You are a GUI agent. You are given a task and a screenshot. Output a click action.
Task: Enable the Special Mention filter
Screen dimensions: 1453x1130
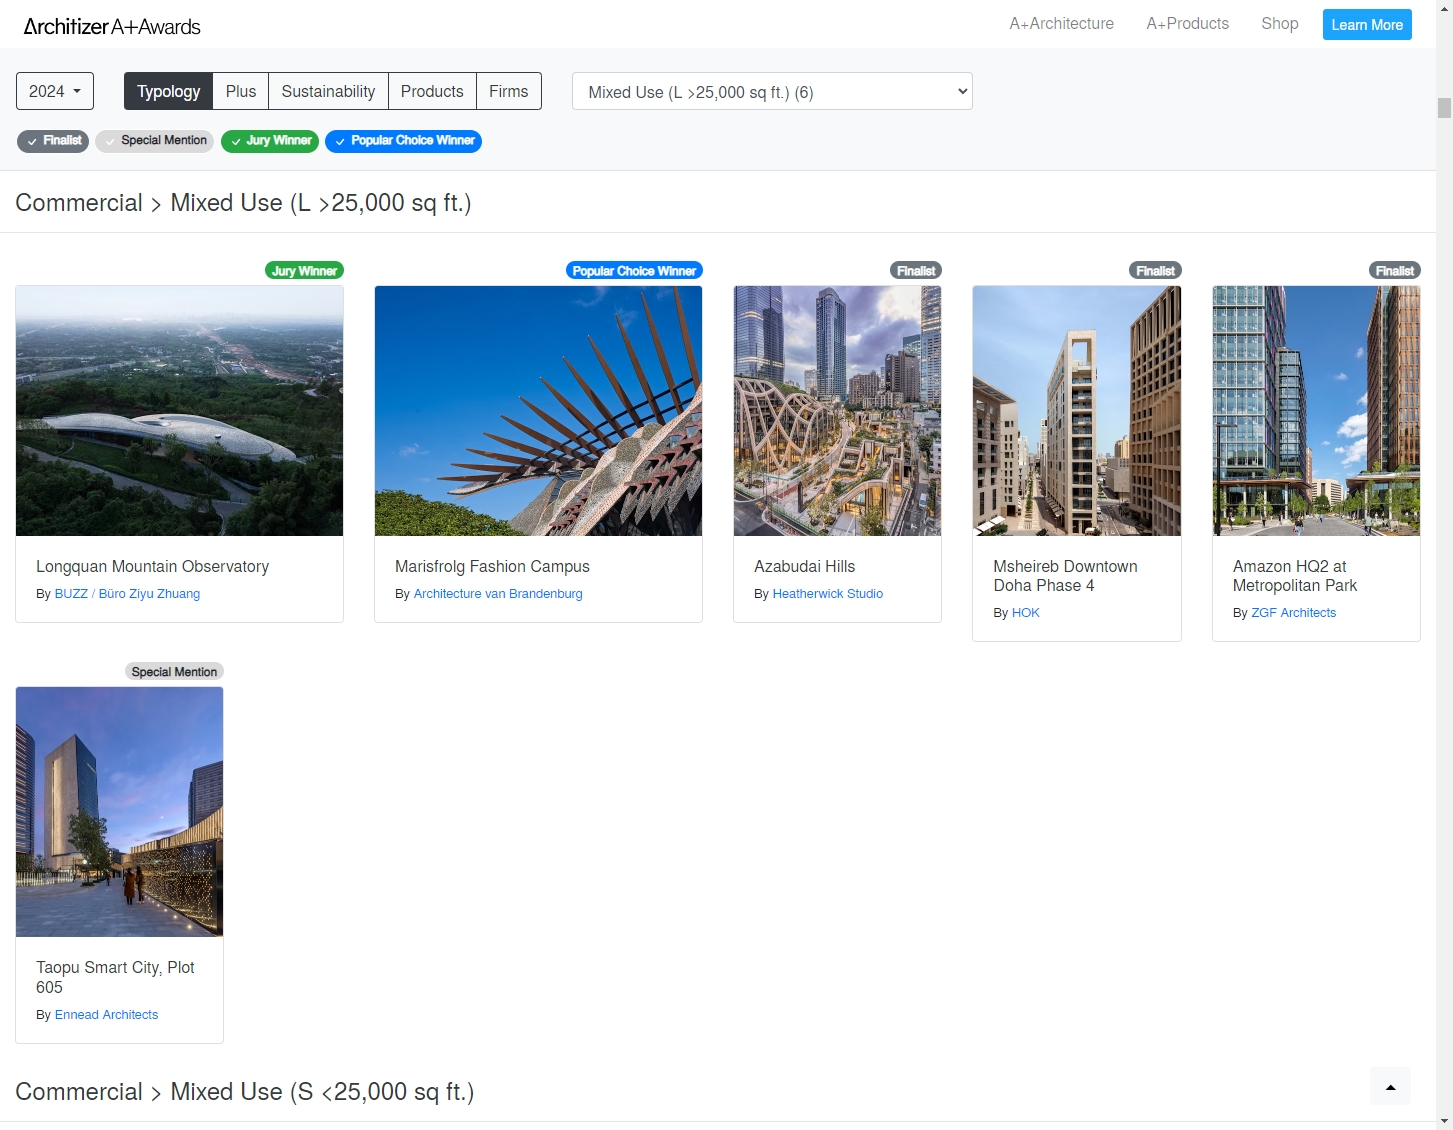tap(155, 141)
